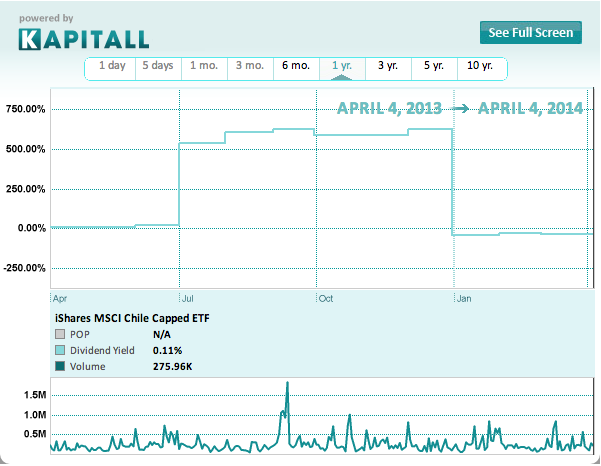
Task: Click the 1.0M volume axis label
Action: point(35,415)
